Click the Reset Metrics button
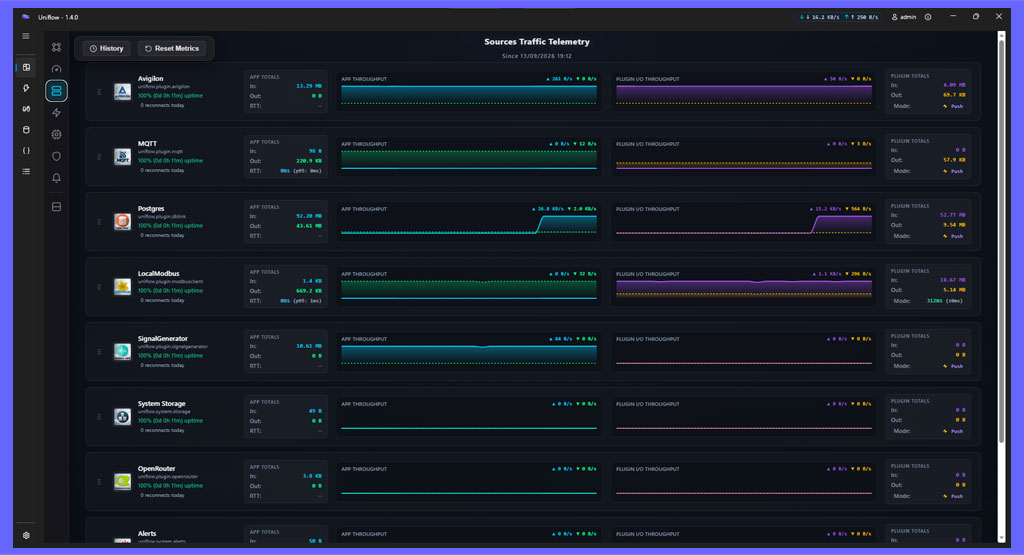 [172, 48]
